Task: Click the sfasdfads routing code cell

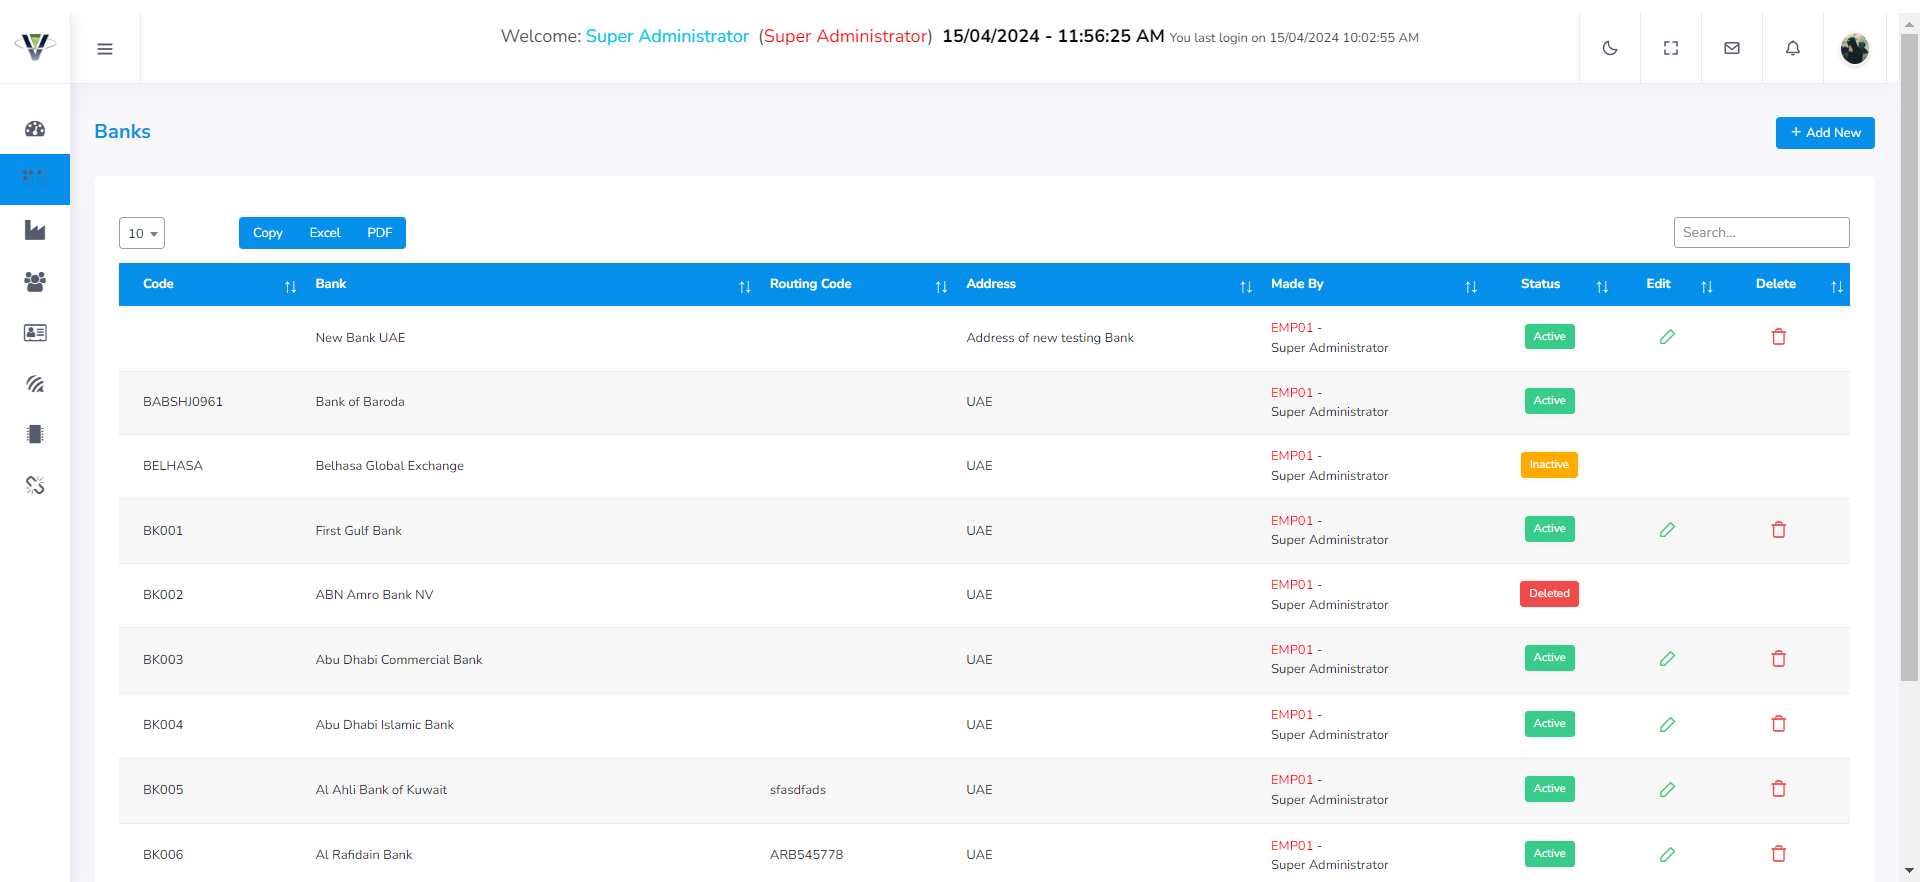Action: click(798, 790)
